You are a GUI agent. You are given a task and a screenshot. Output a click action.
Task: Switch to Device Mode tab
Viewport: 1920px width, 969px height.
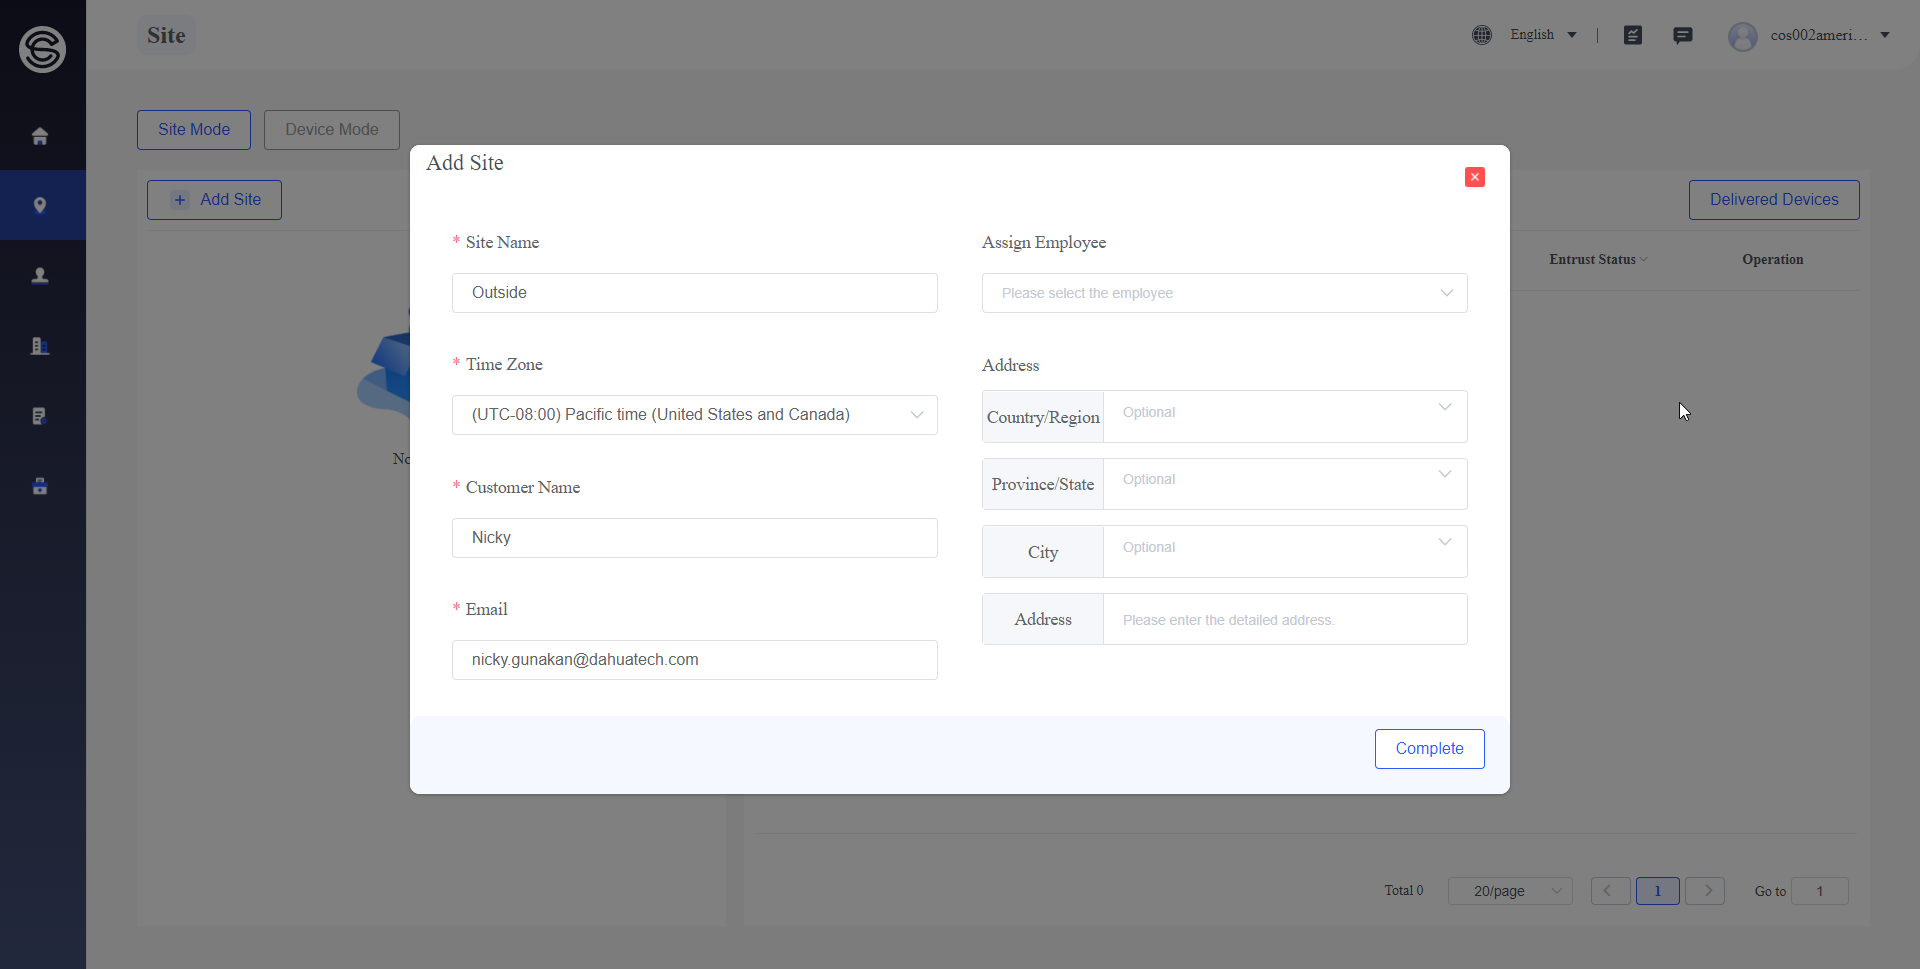click(x=332, y=130)
